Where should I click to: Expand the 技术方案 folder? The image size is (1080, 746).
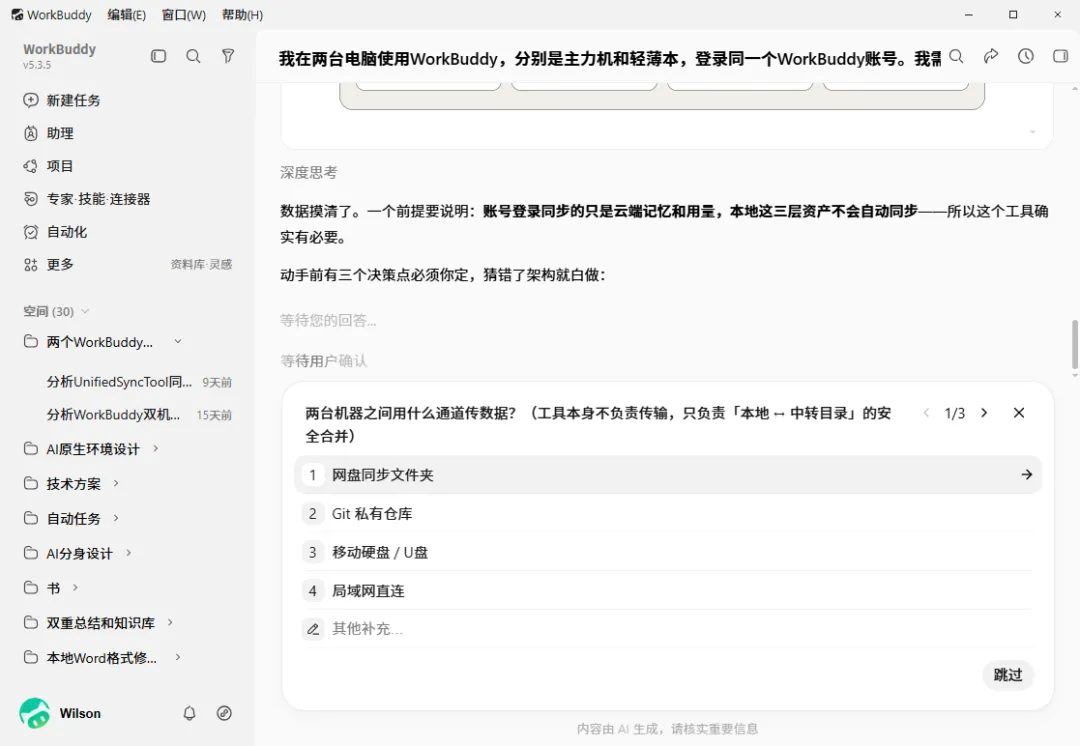click(116, 484)
